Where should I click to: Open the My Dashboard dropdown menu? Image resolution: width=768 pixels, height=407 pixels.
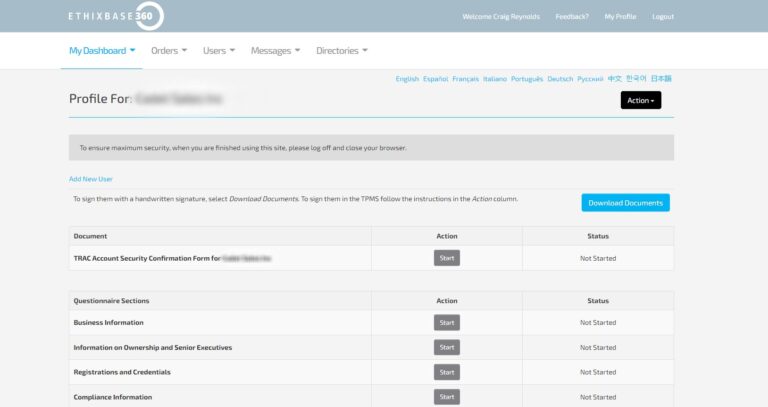pyautogui.click(x=102, y=51)
